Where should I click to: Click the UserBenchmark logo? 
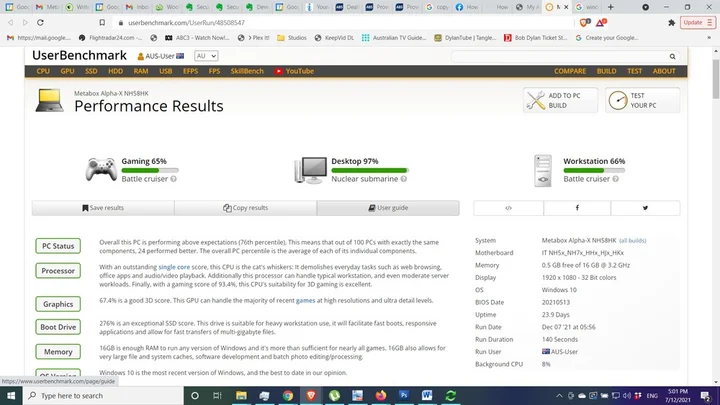[x=79, y=56]
